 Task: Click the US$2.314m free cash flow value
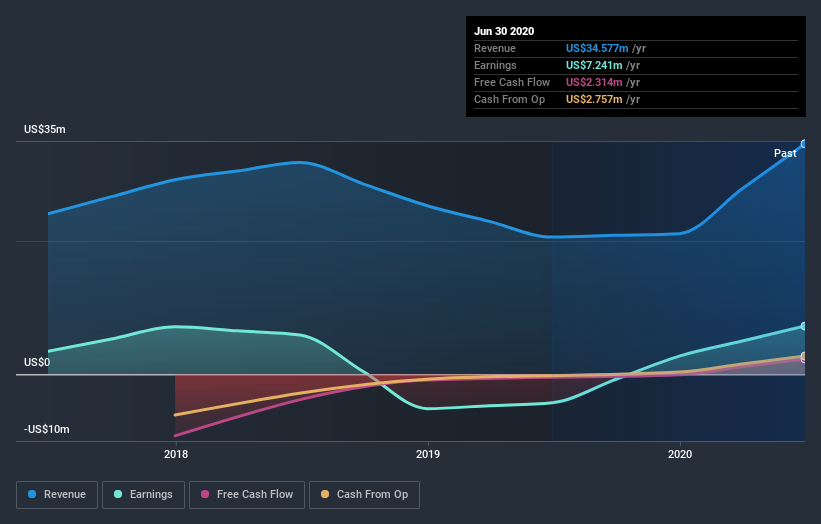coord(594,82)
